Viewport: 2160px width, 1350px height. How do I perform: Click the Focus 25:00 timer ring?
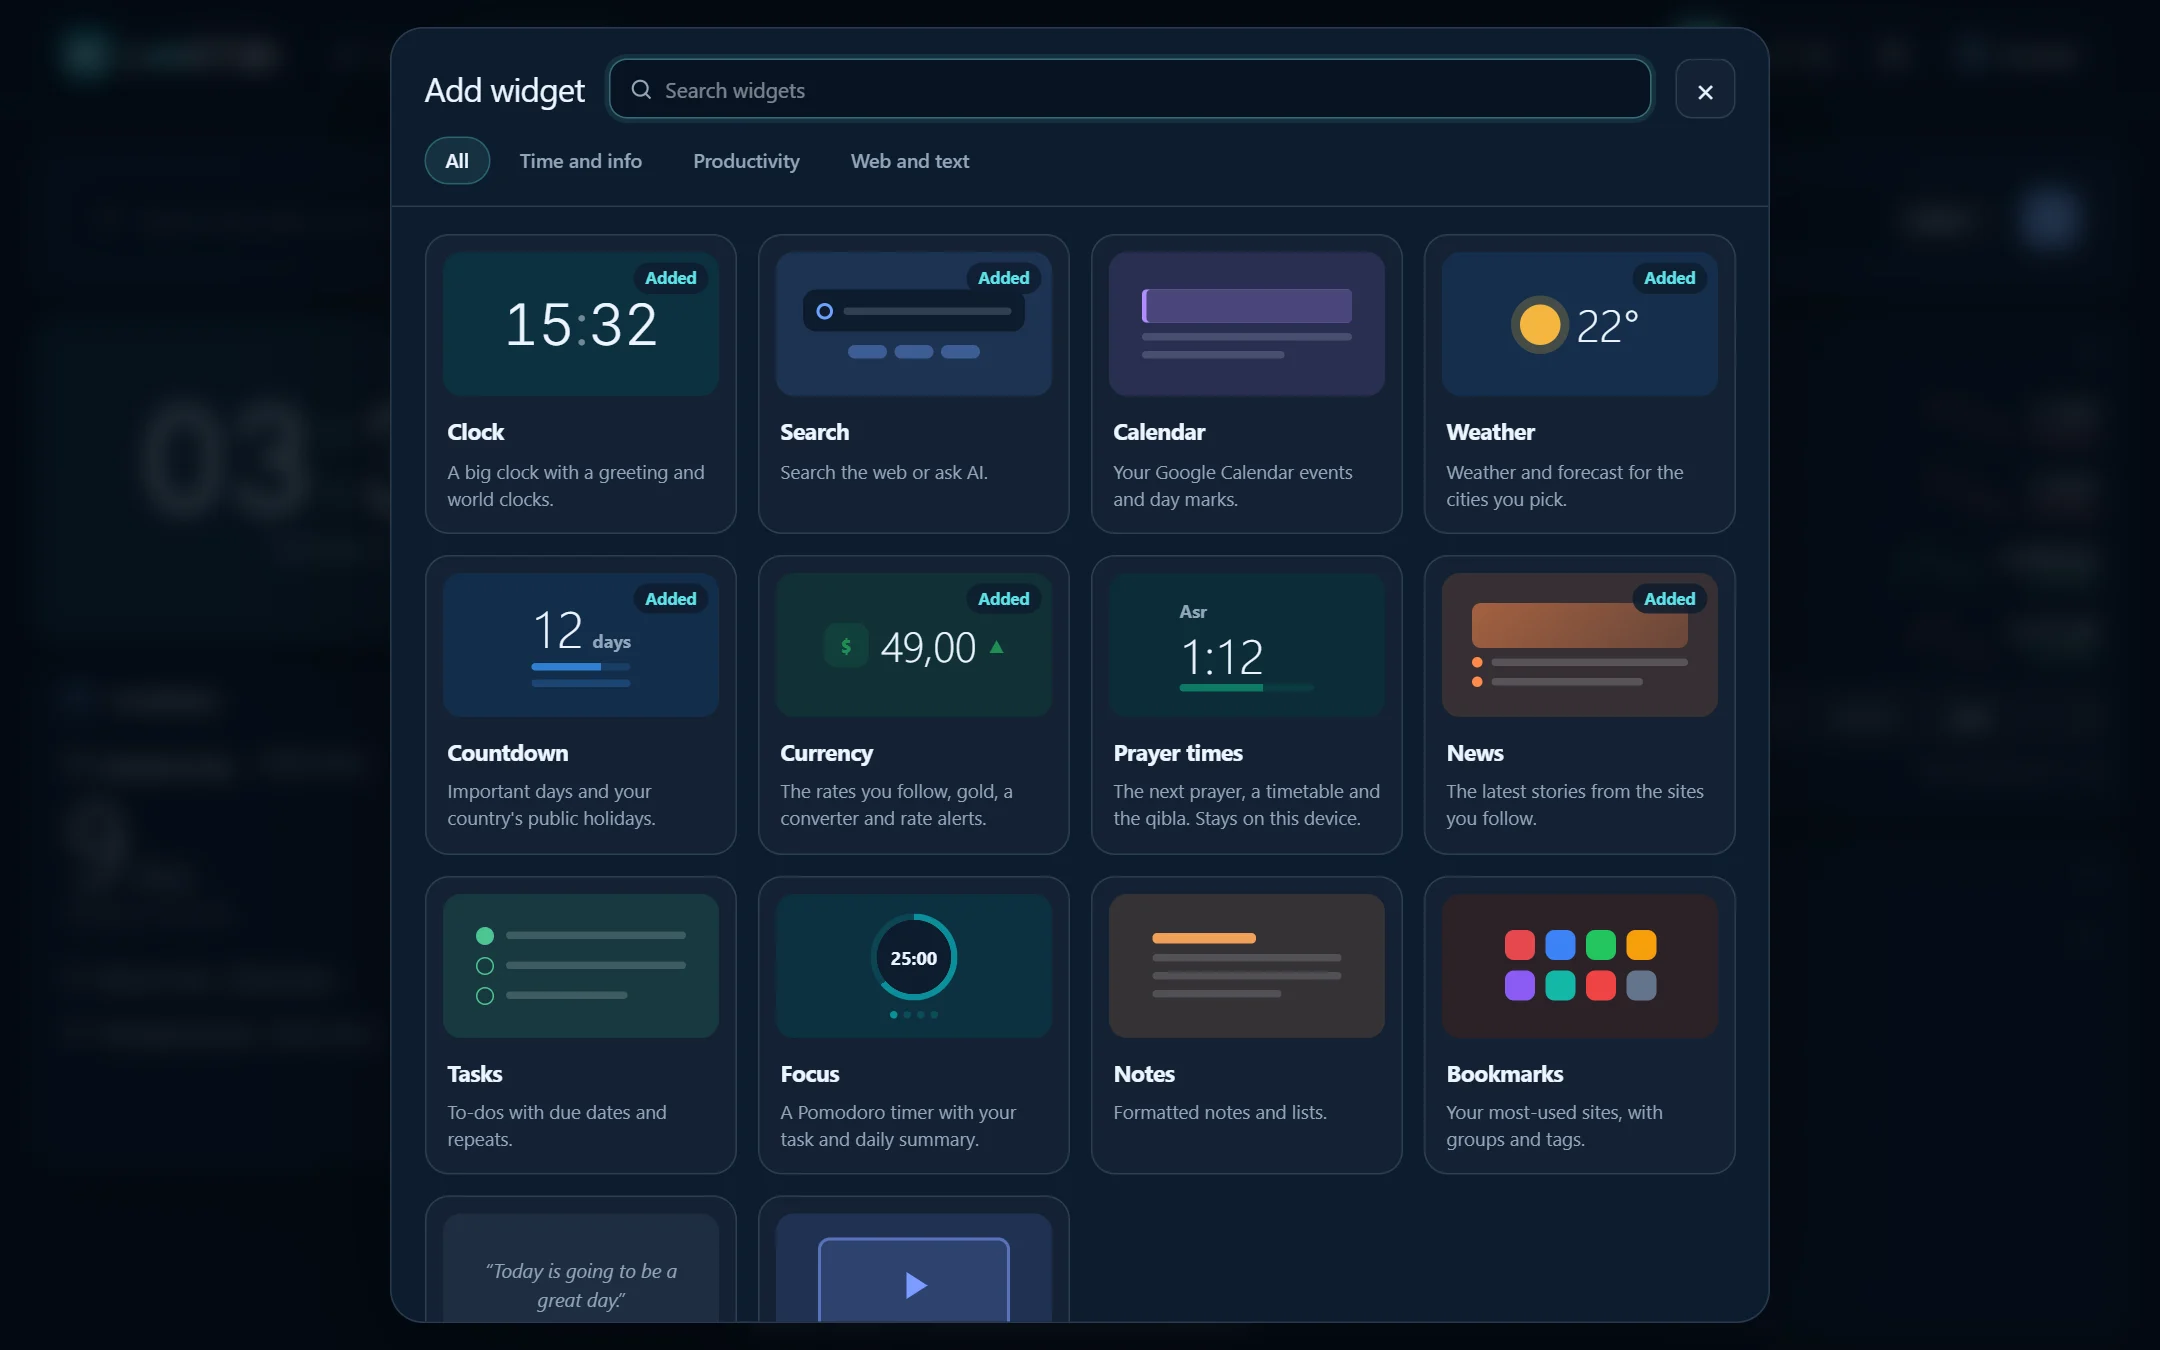tap(914, 958)
